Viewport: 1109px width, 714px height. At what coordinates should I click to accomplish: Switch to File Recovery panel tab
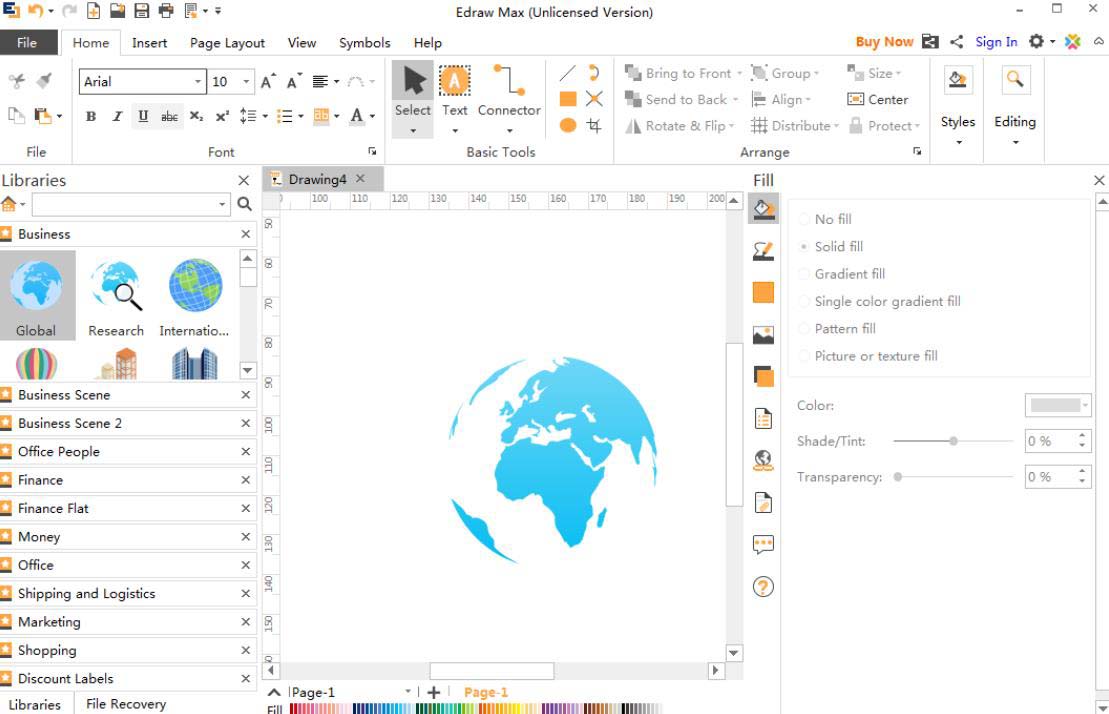point(126,704)
